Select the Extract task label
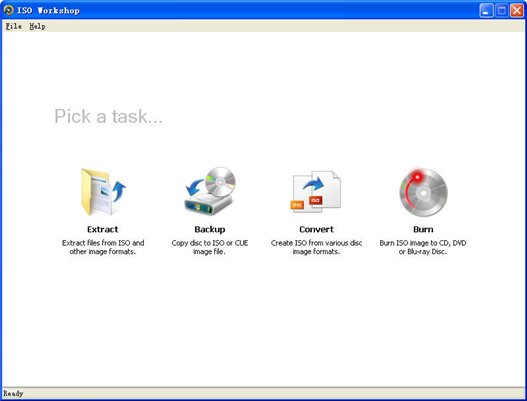Image resolution: width=527 pixels, height=401 pixels. tap(103, 229)
